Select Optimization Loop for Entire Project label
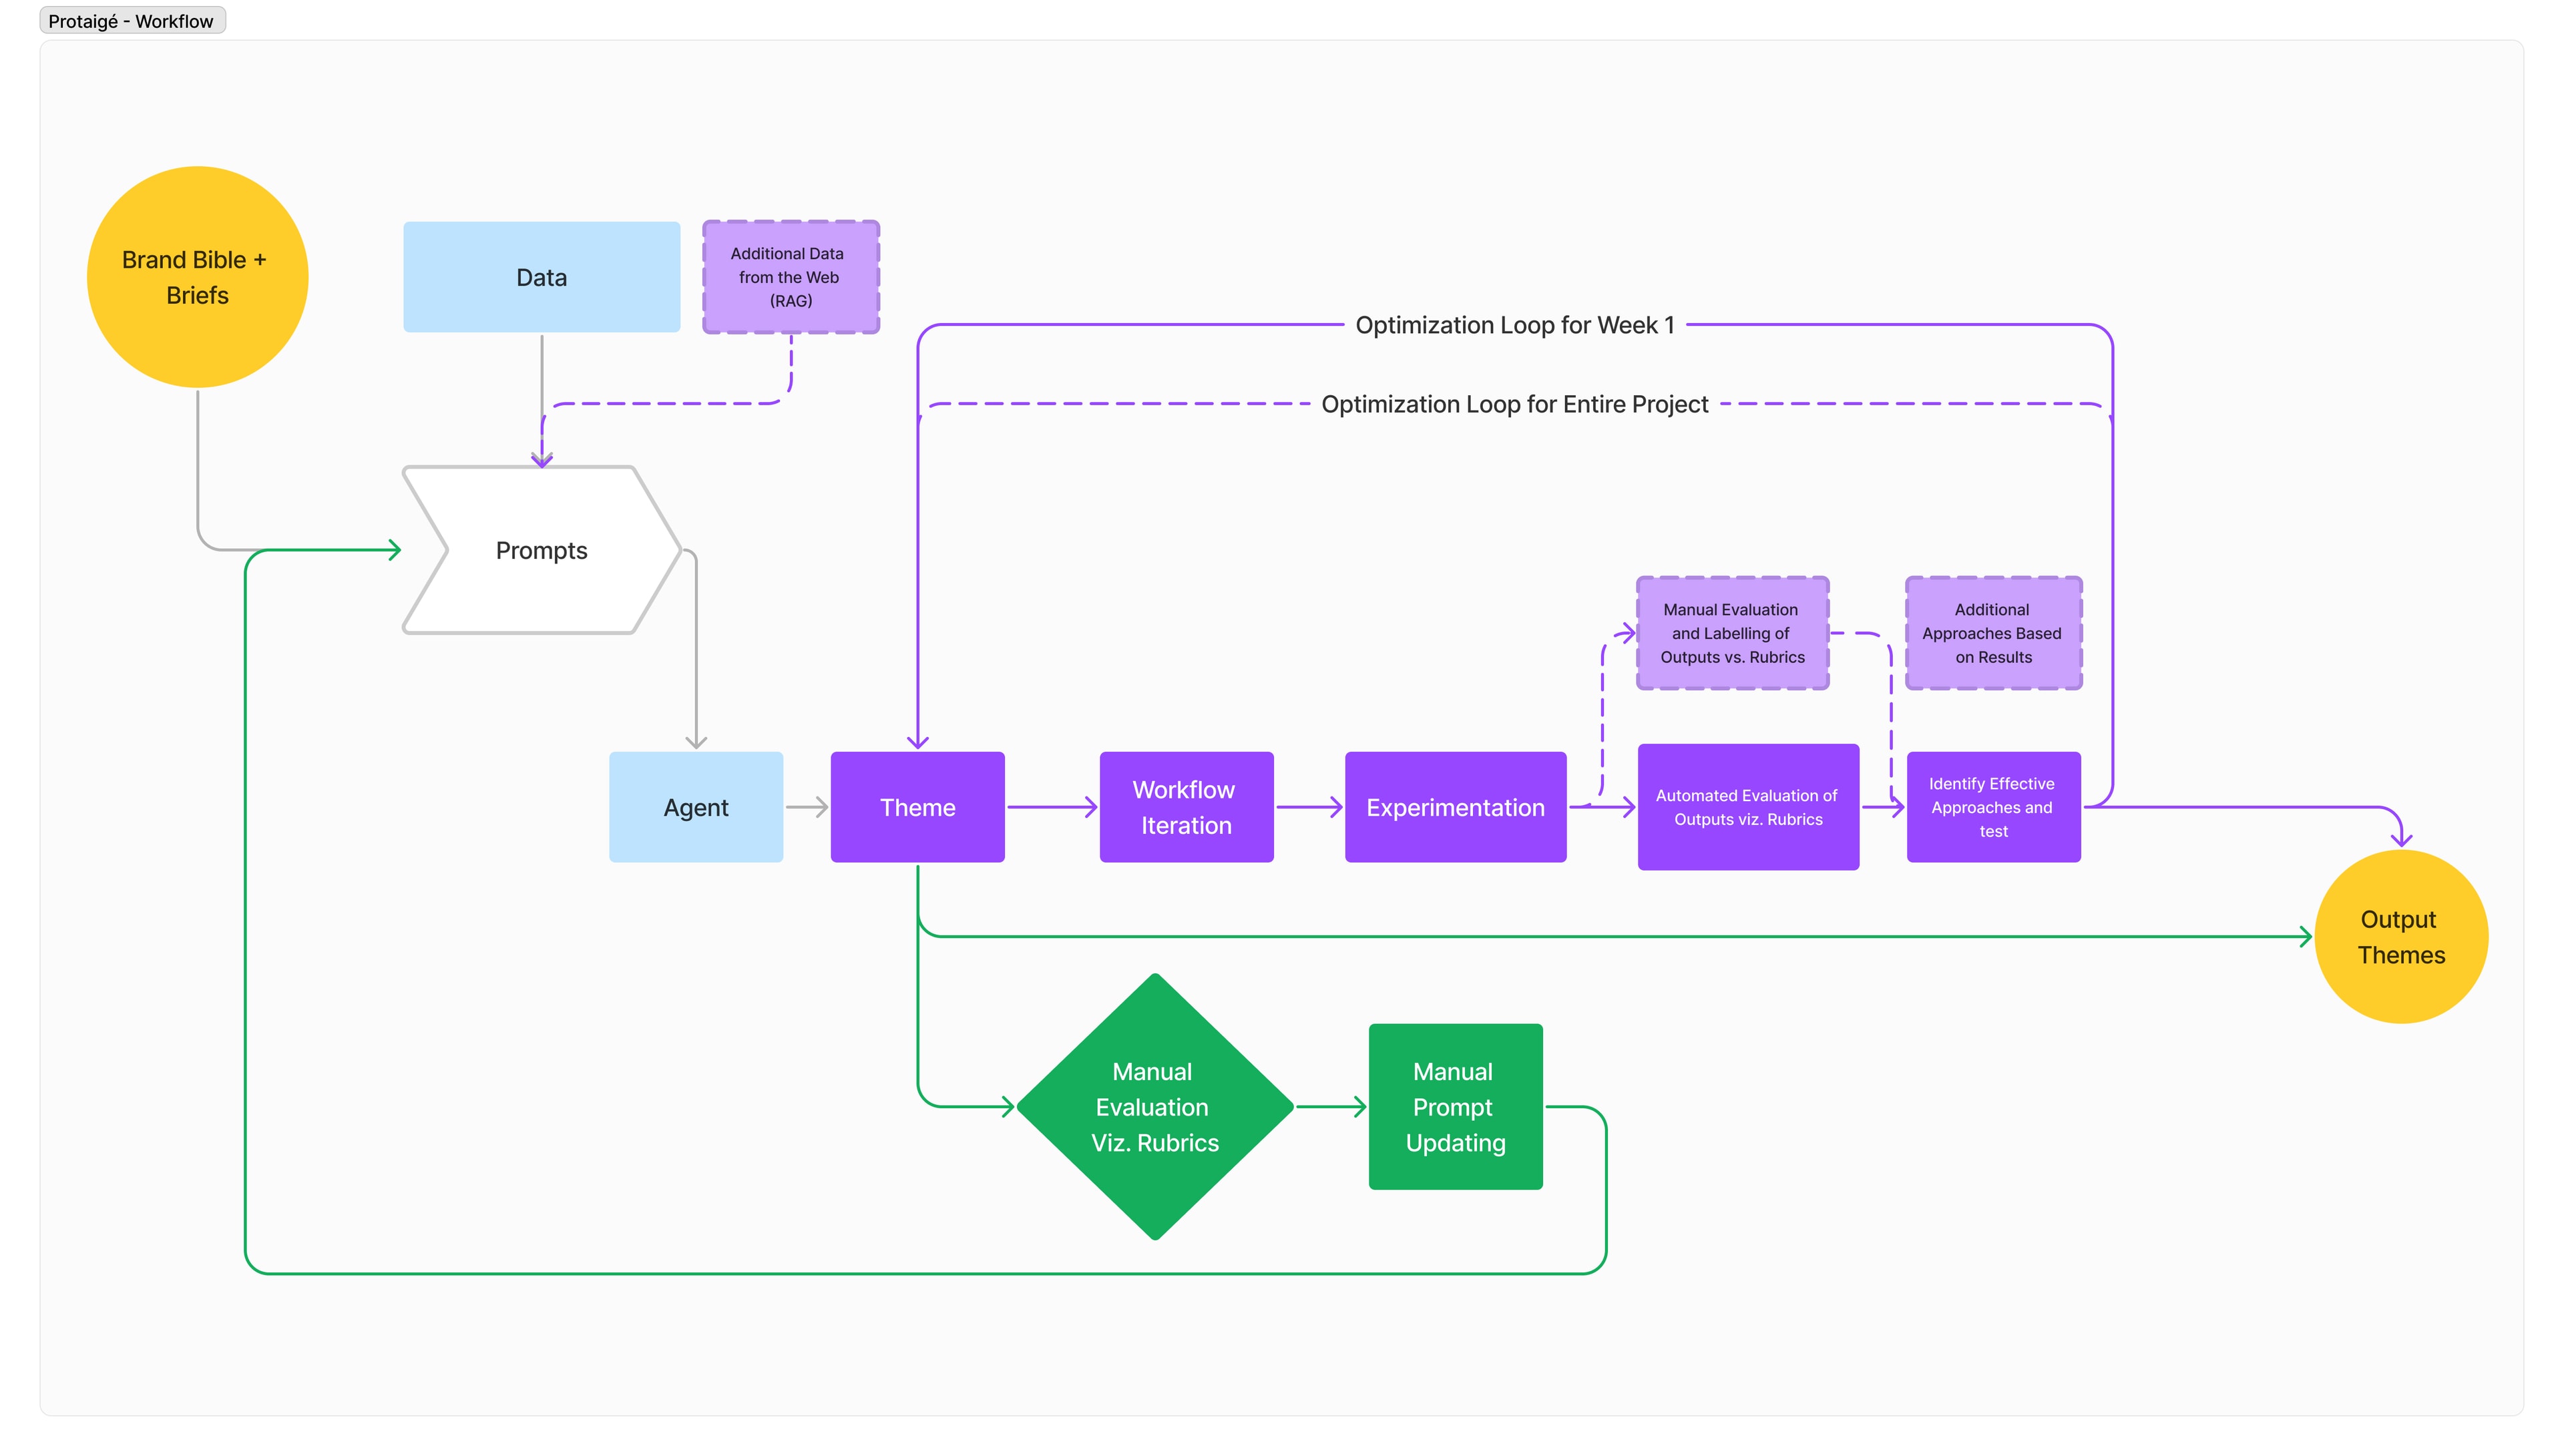The width and height of the screenshot is (2564, 1456). coord(1514,404)
